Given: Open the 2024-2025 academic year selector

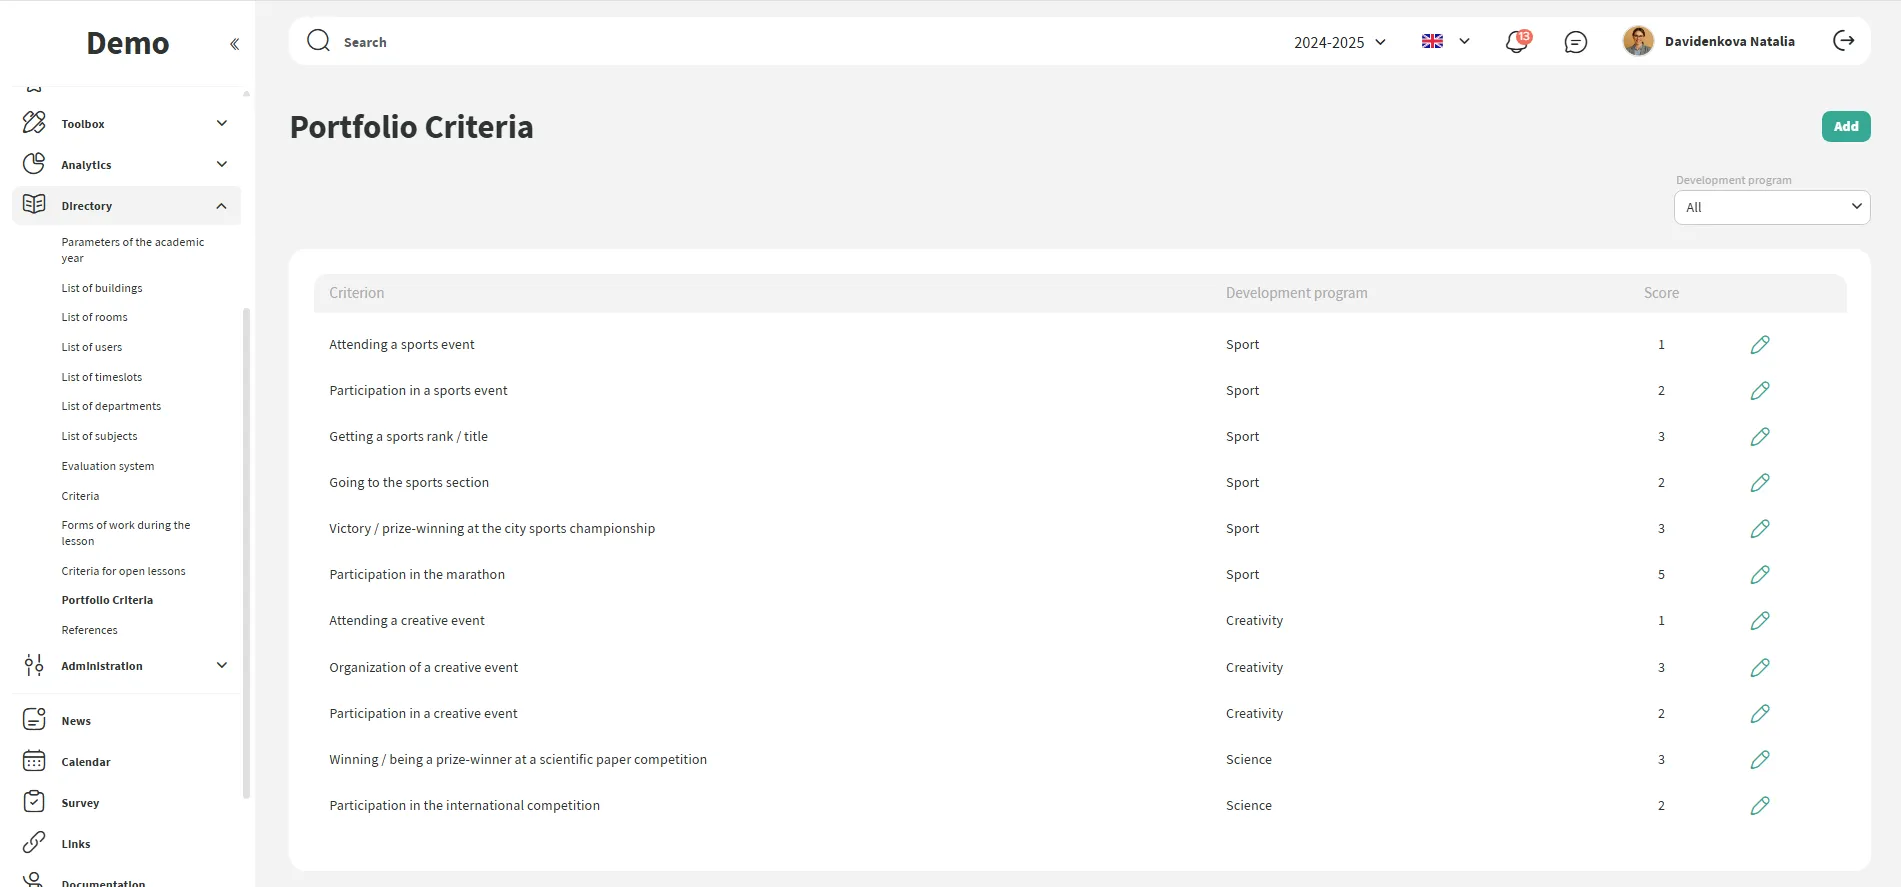Looking at the screenshot, I should [x=1339, y=42].
